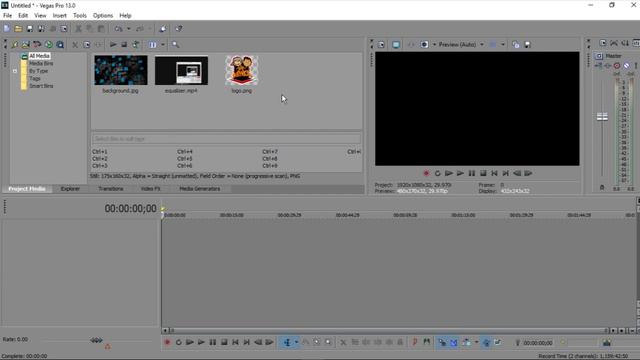Select the Smart Bins tree item

point(41,86)
